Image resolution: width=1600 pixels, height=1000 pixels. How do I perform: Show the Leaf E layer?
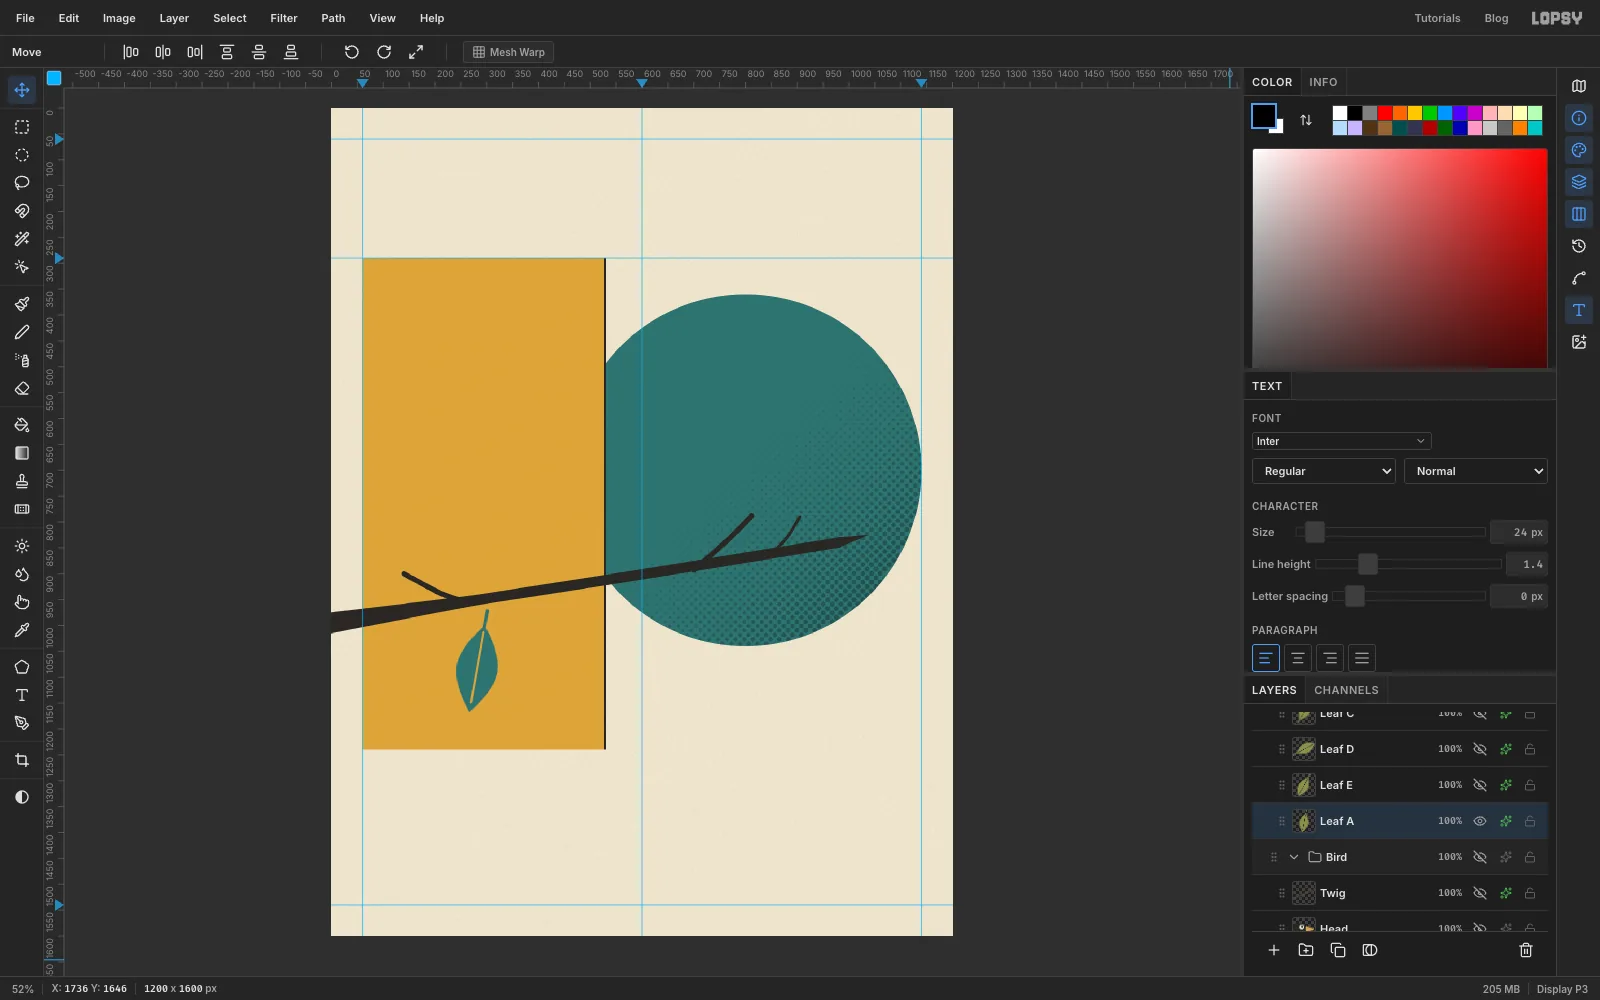pyautogui.click(x=1480, y=785)
